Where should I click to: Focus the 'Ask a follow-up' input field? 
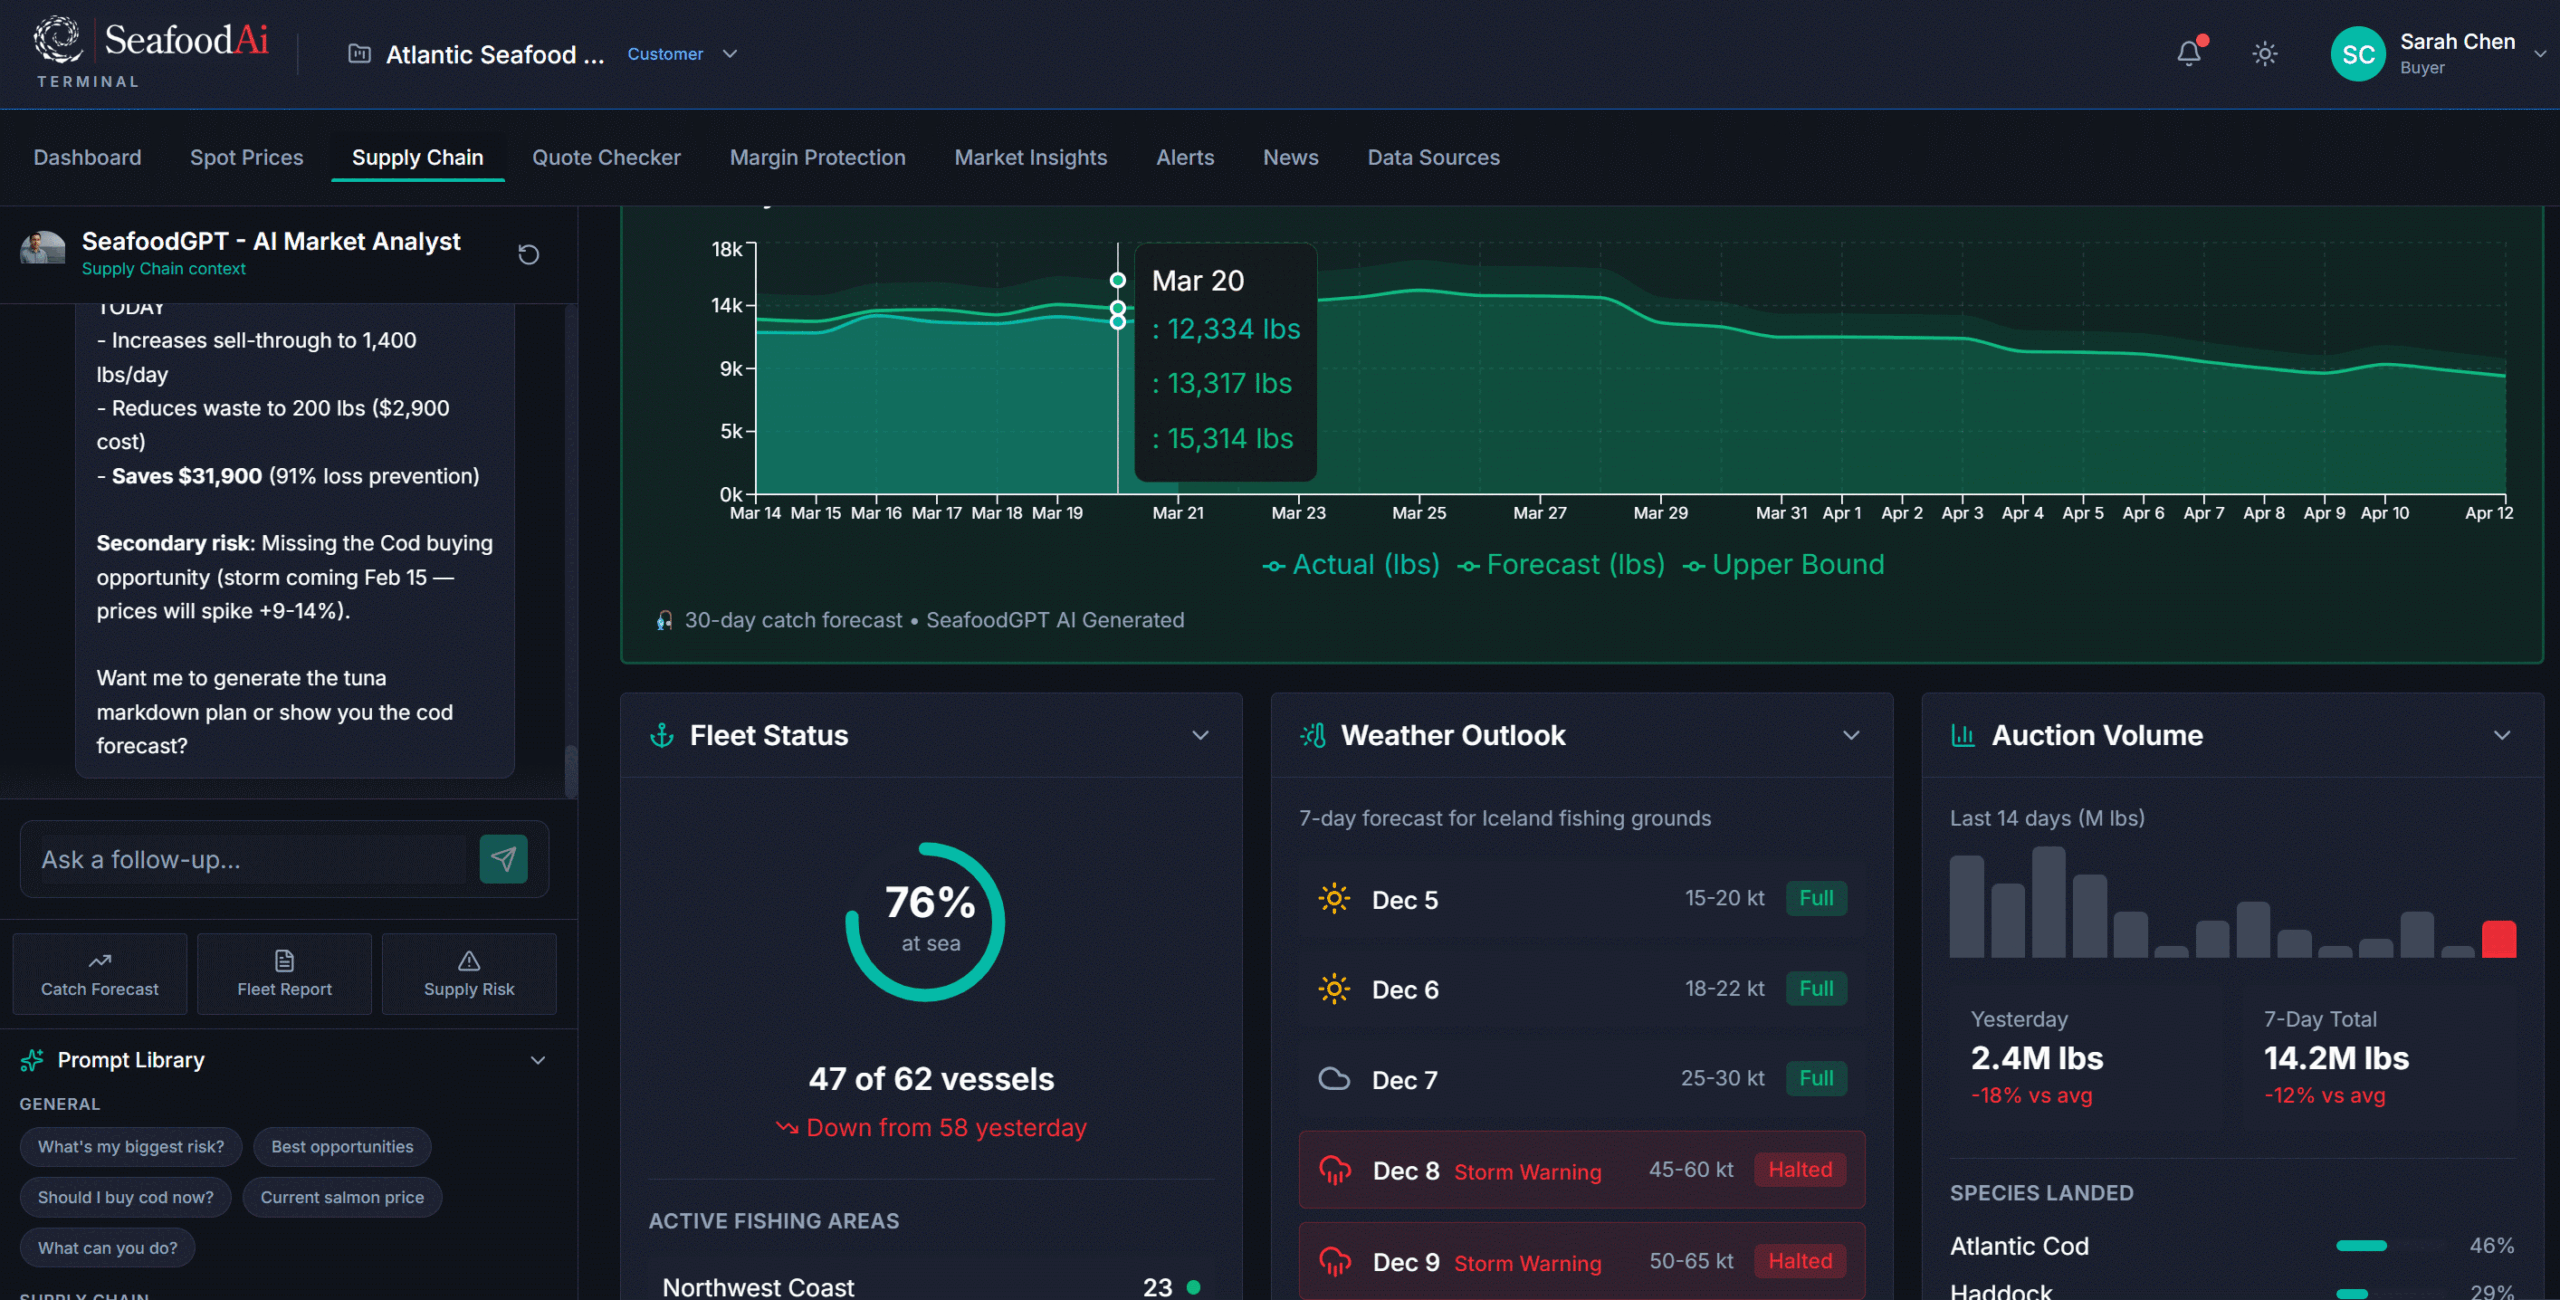tap(250, 859)
